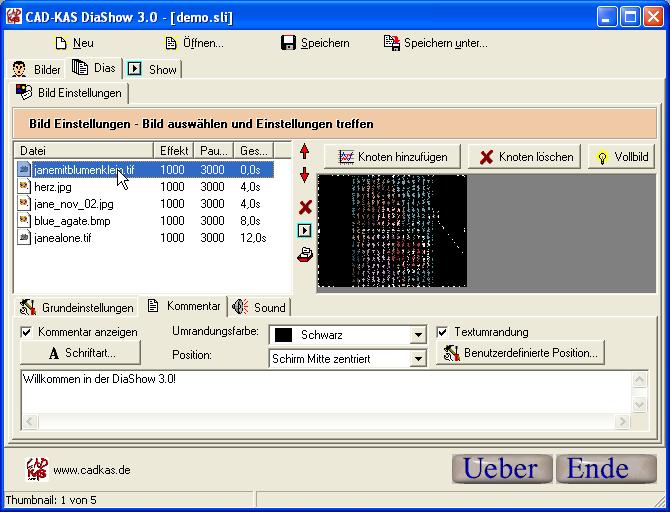Viewport: 670px width, 512px height.
Task: Click the Speichern floppy disk icon
Action: (288, 43)
